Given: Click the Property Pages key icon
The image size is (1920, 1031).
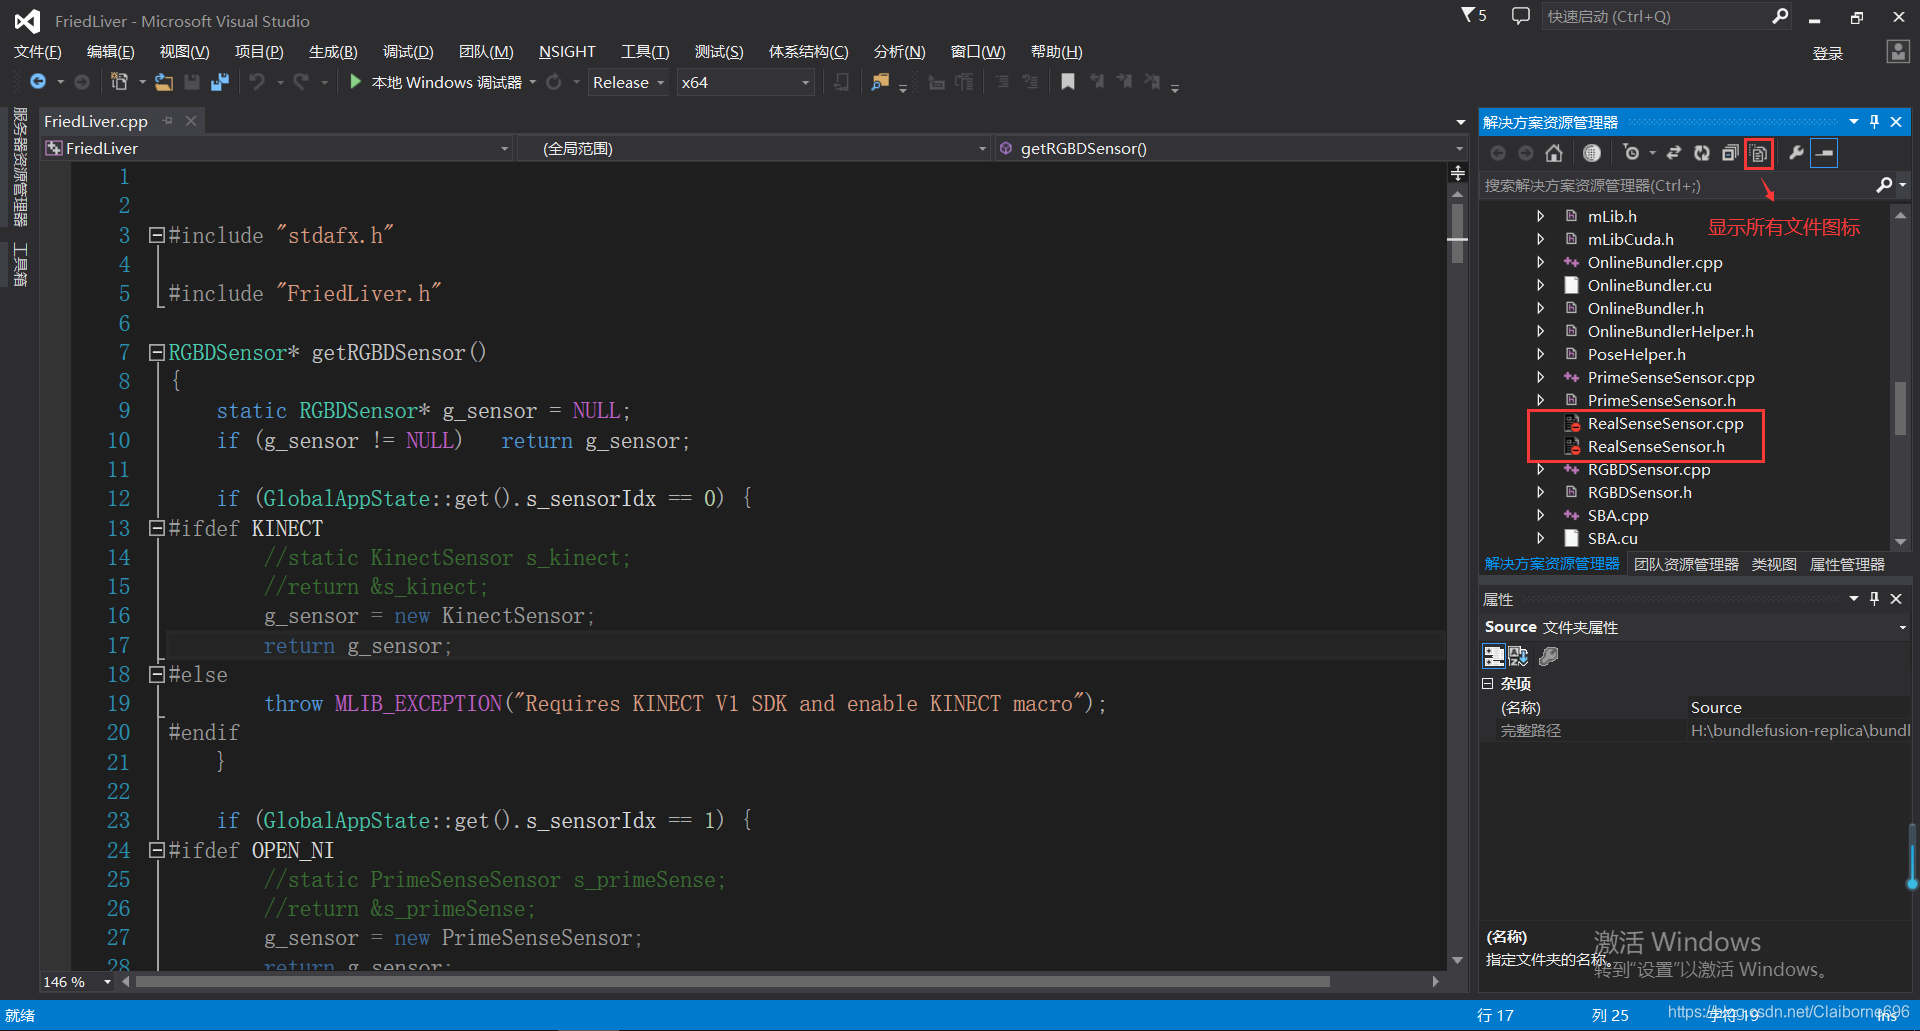Looking at the screenshot, I should 1549,656.
